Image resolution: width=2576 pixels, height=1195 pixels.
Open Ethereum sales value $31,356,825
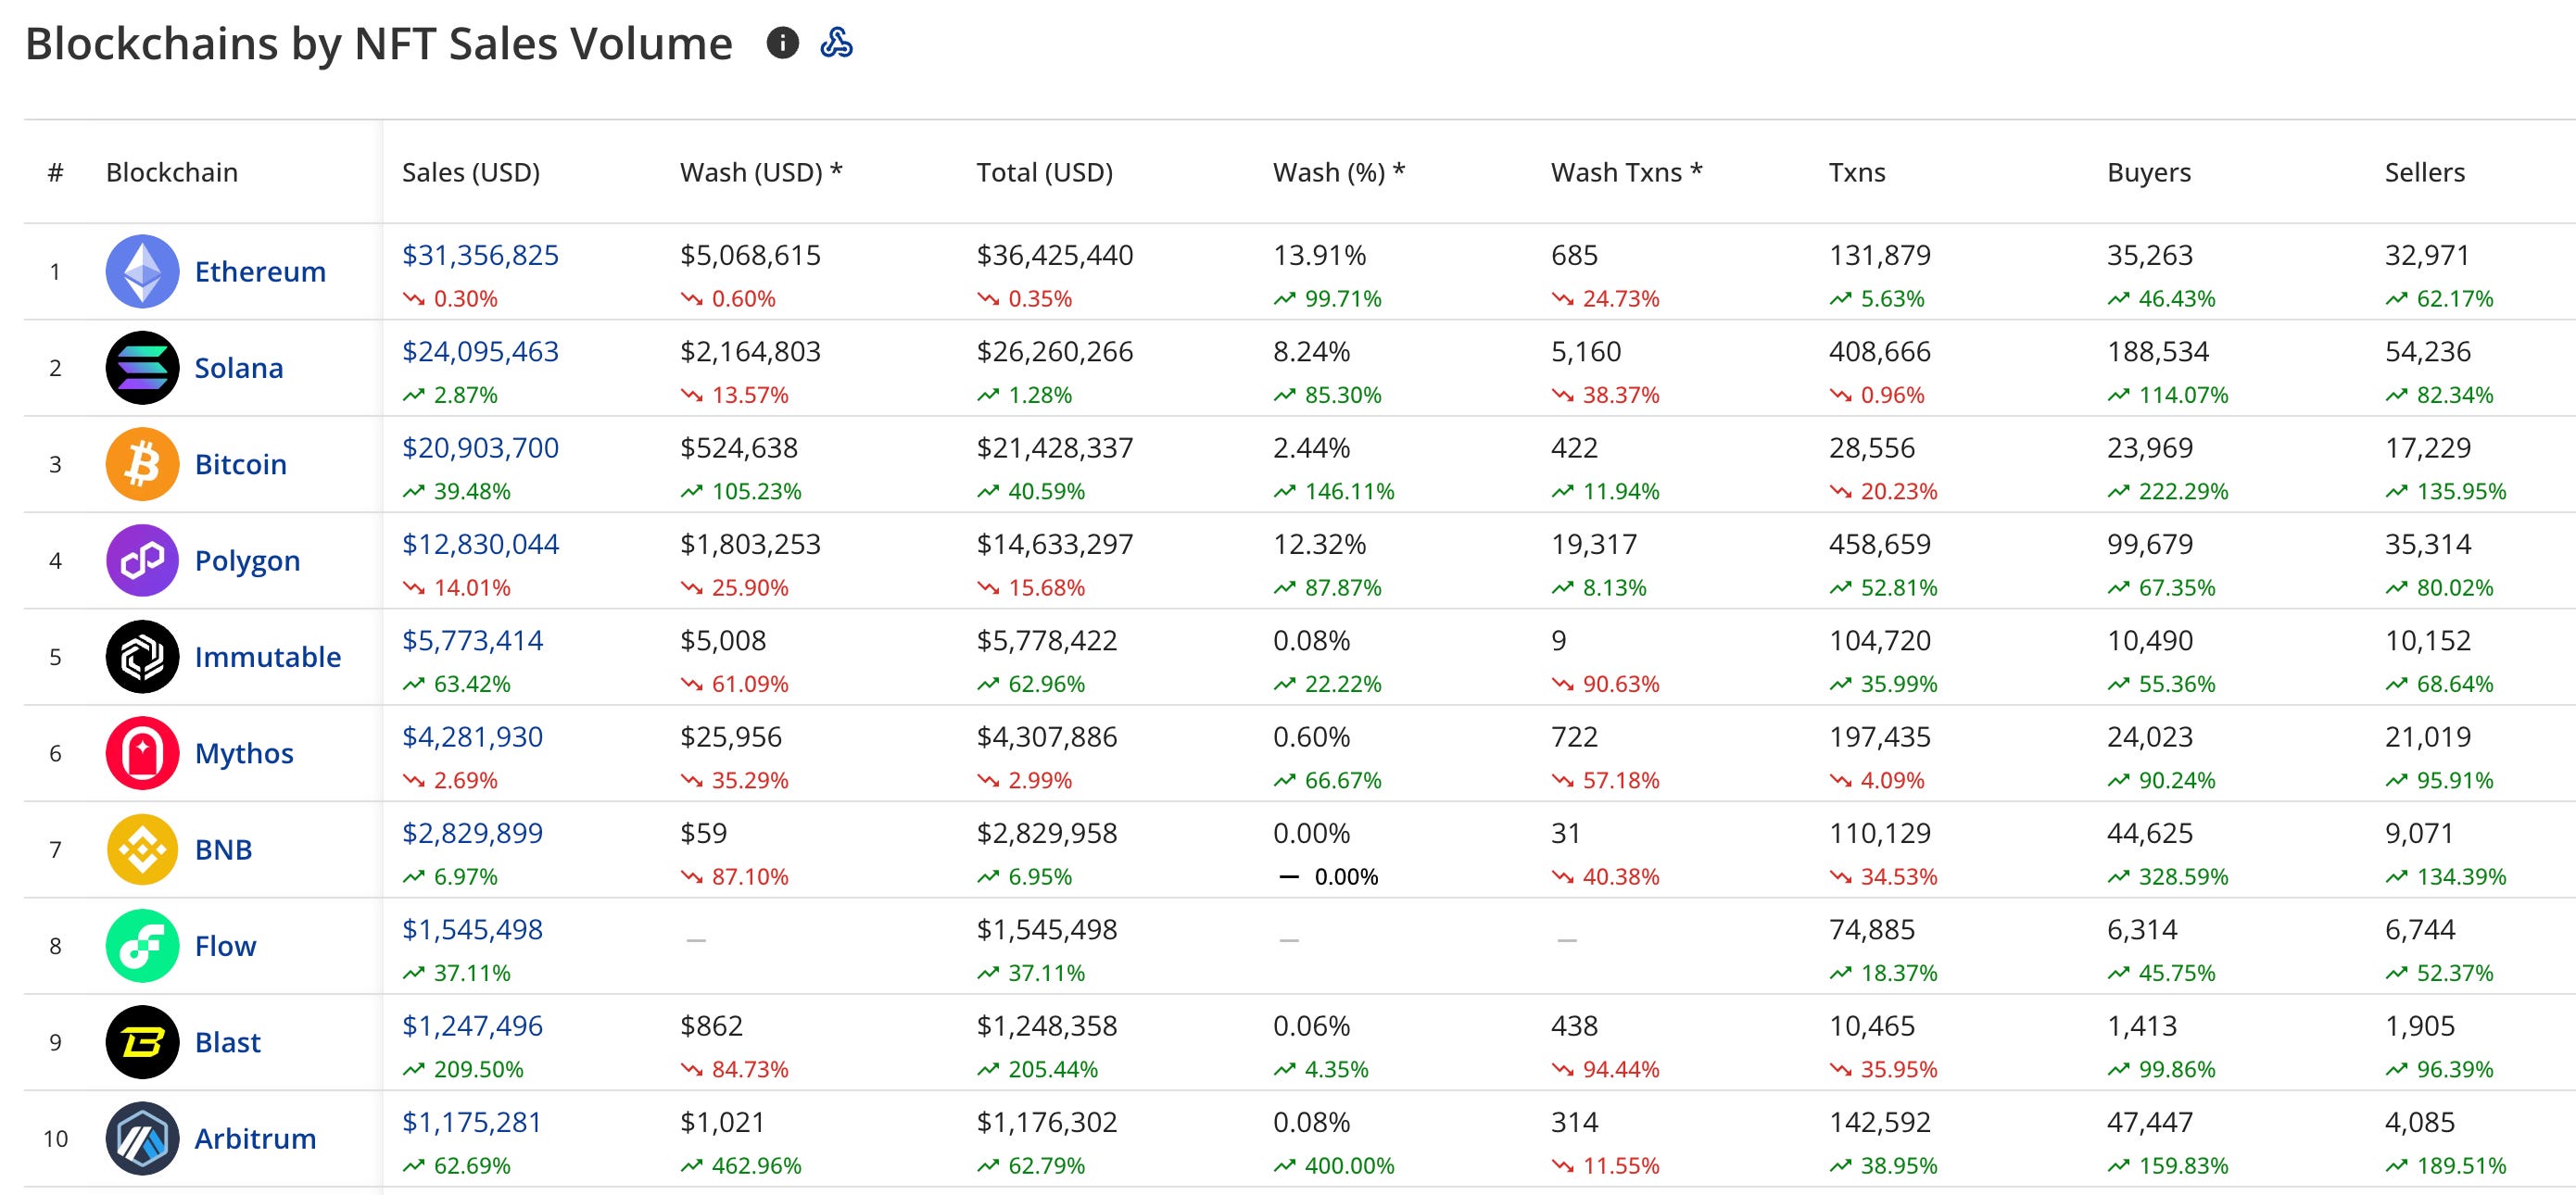pos(480,255)
